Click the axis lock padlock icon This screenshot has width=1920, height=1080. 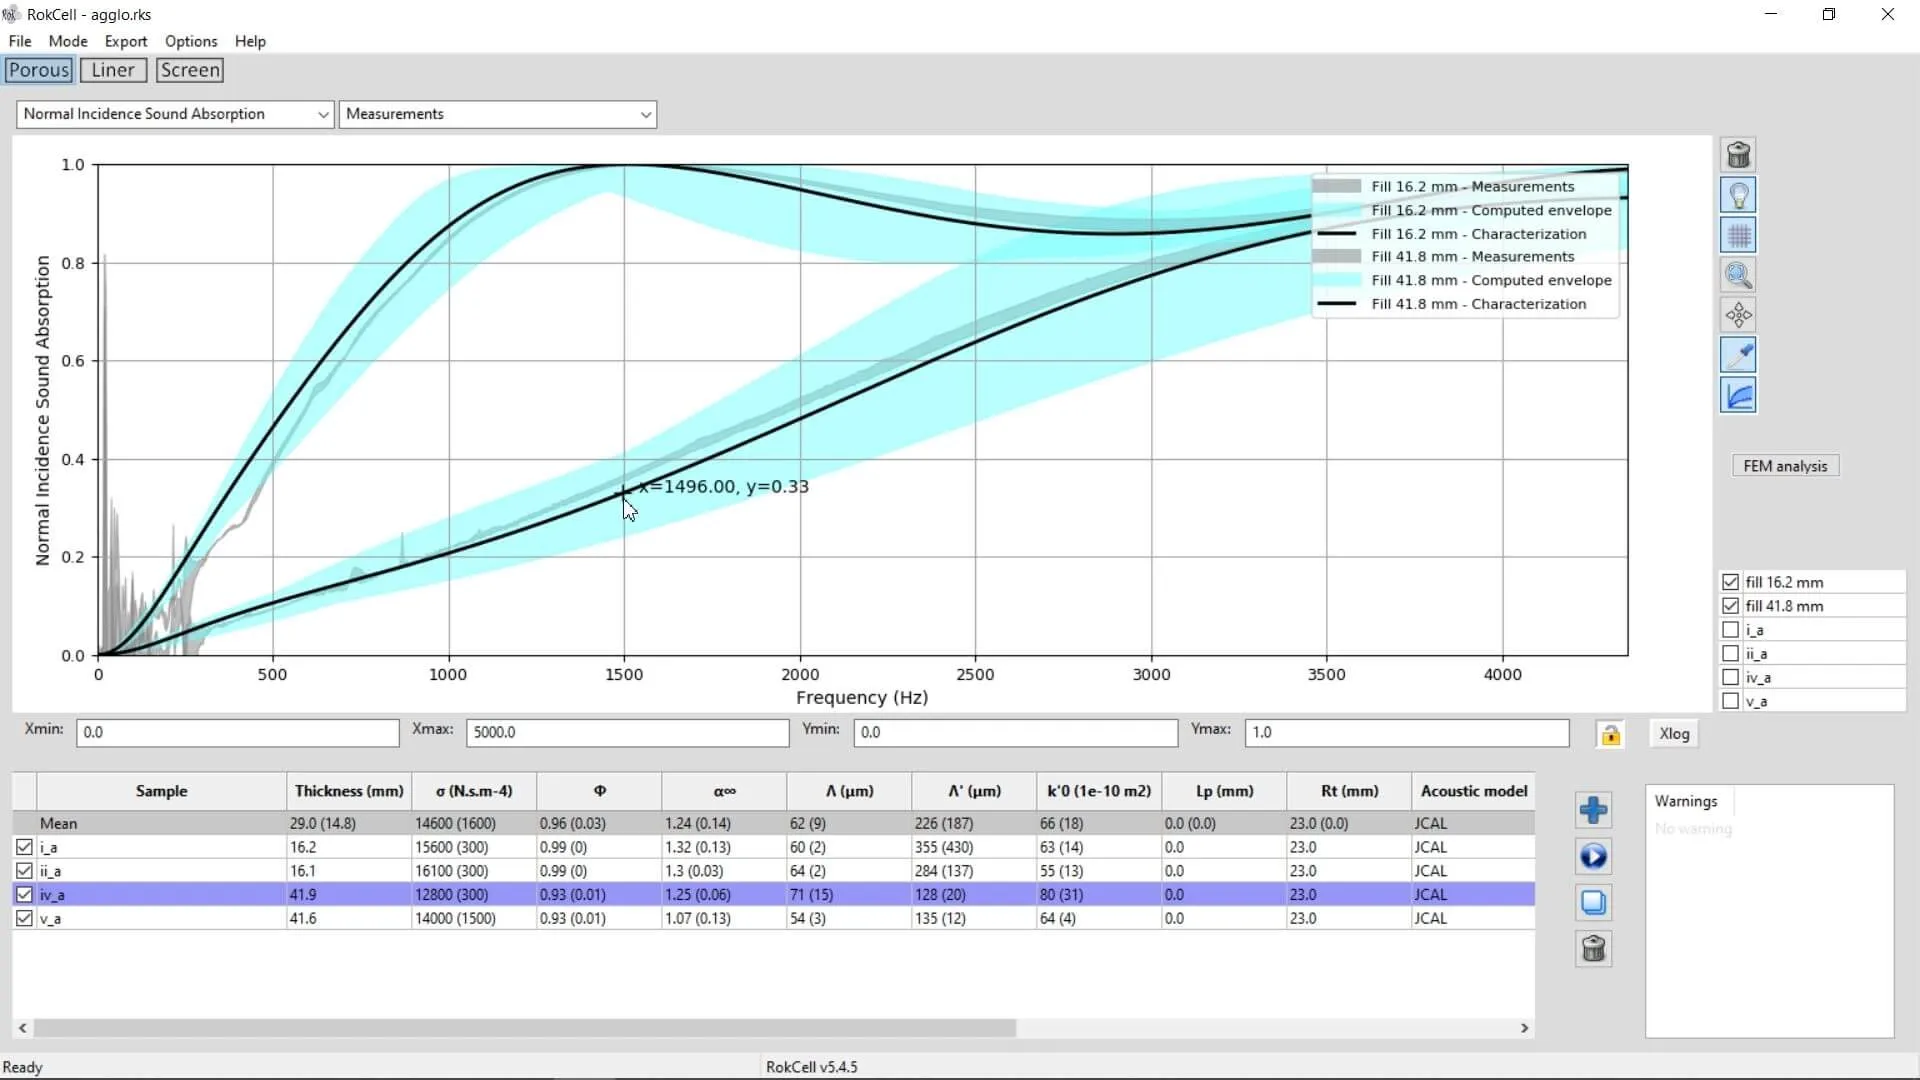(1610, 735)
